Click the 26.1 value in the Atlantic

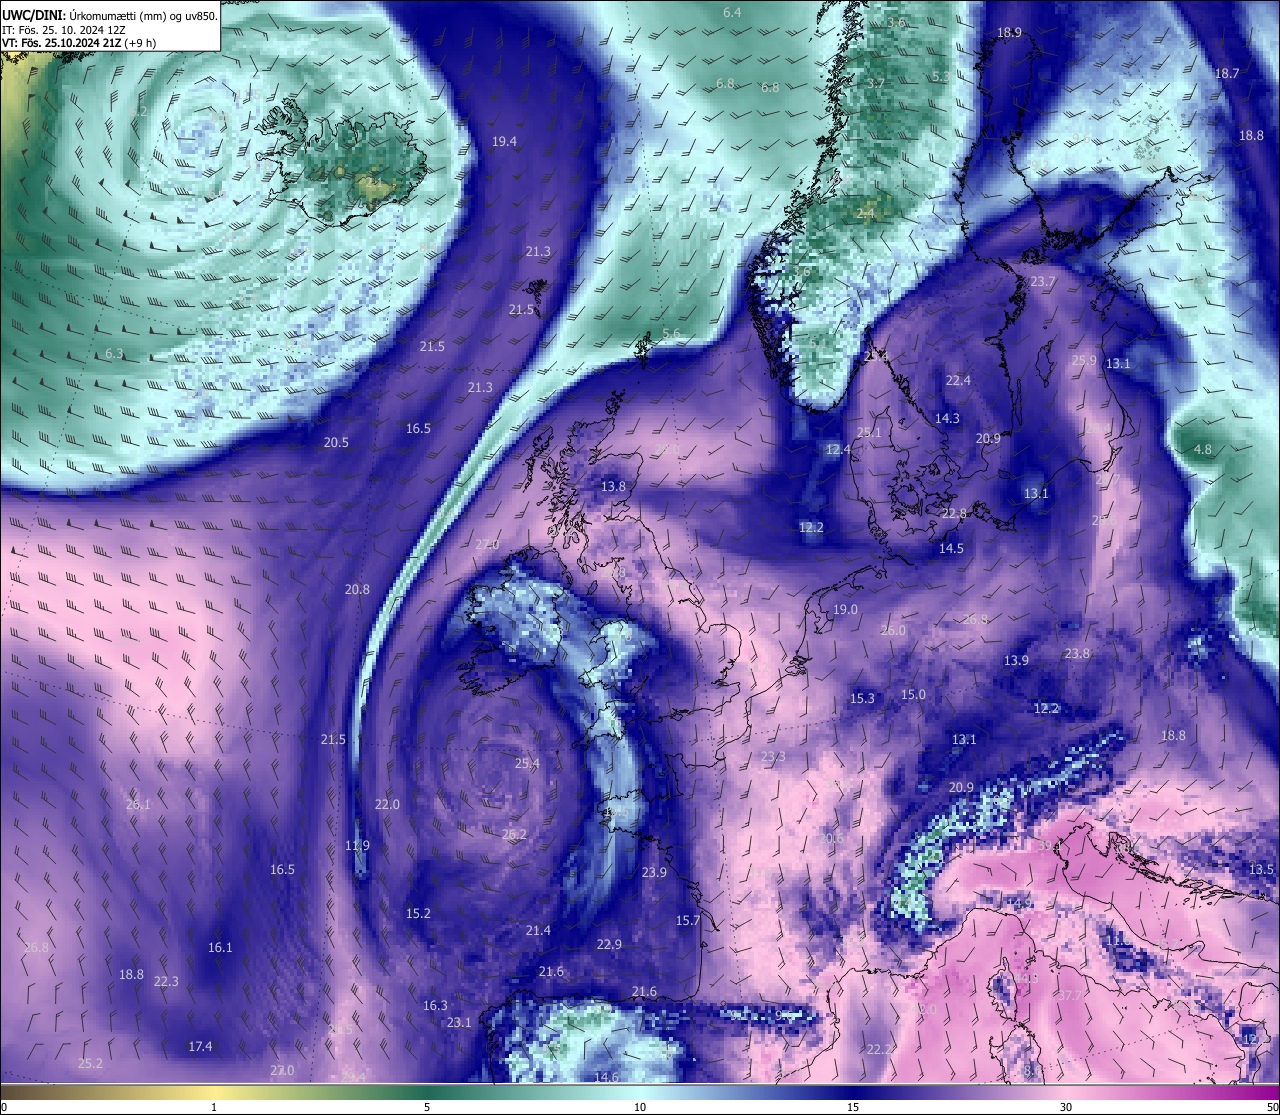[x=138, y=805]
